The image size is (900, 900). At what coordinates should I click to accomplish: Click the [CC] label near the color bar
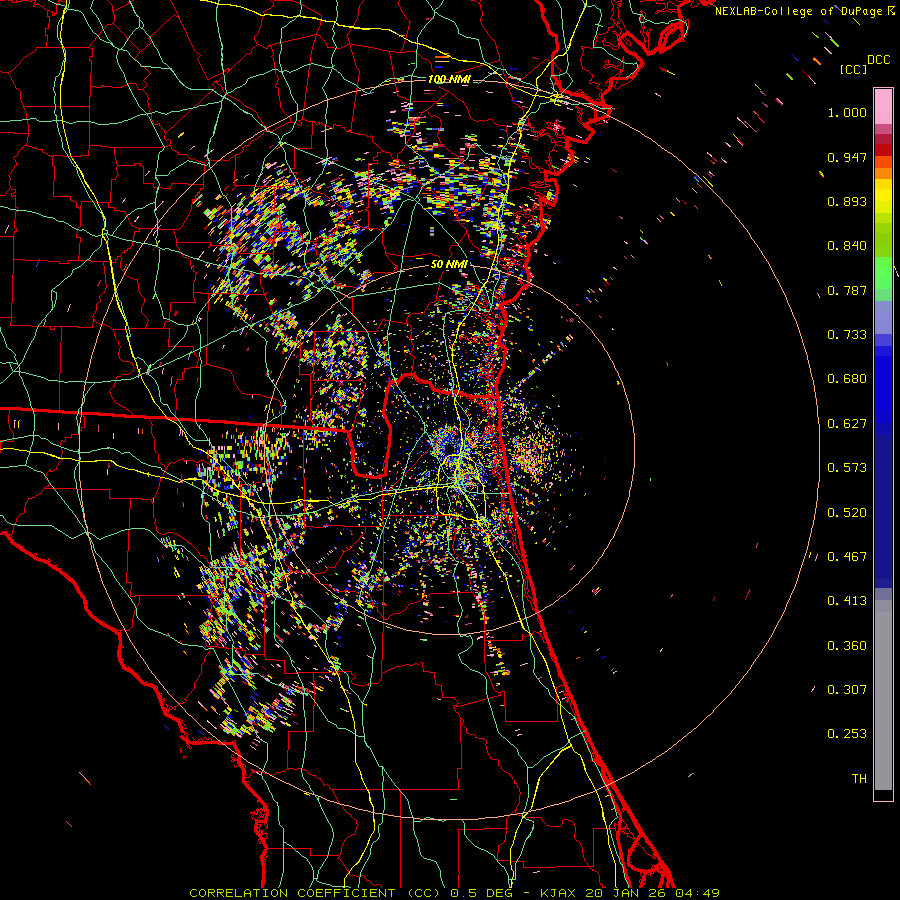point(853,69)
